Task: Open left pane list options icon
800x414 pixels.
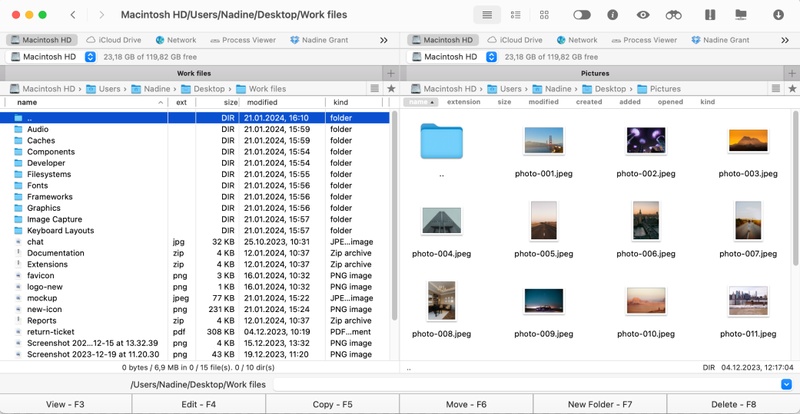Action: (x=374, y=88)
